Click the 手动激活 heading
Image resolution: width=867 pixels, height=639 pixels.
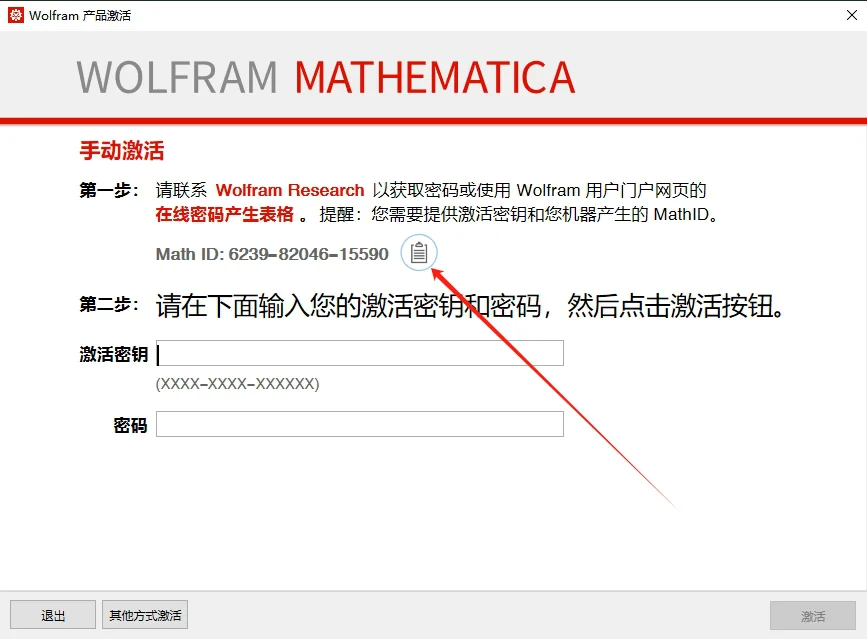pyautogui.click(x=121, y=151)
